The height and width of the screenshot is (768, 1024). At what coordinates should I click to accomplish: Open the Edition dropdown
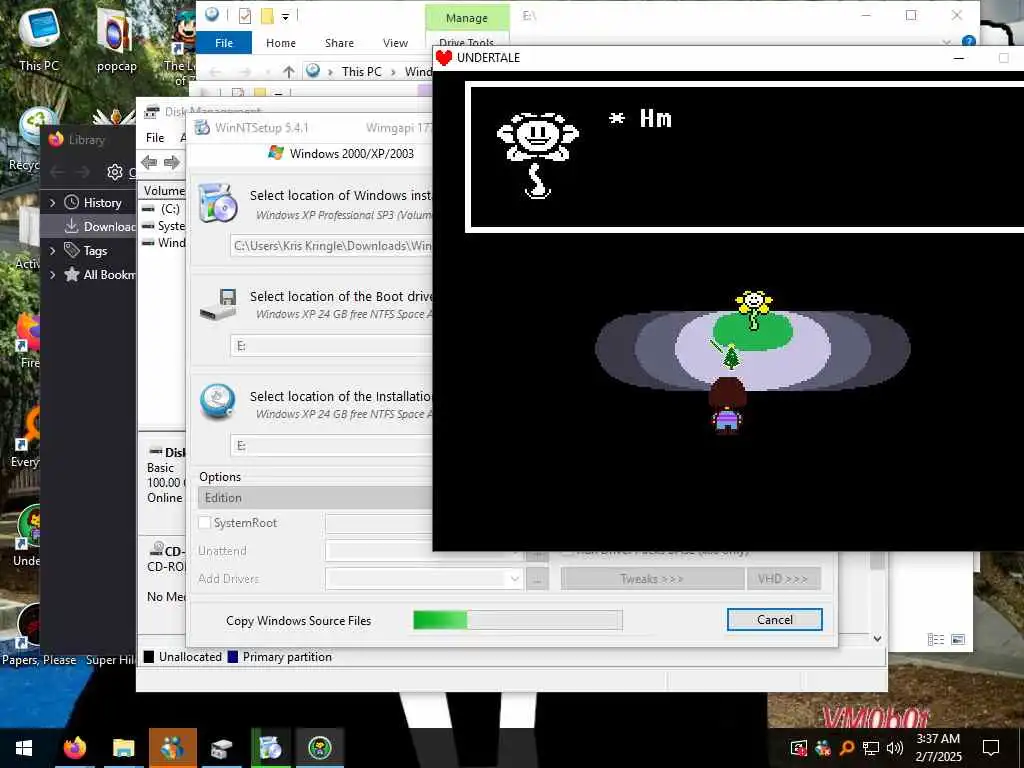coord(315,498)
